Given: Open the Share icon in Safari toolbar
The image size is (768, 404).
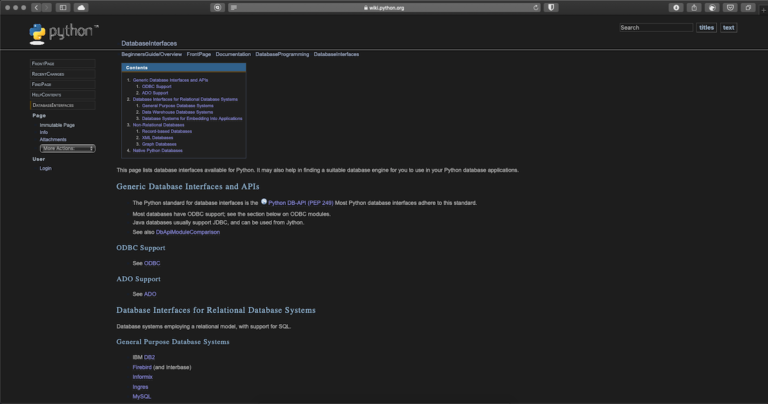Looking at the screenshot, I should pos(694,7).
